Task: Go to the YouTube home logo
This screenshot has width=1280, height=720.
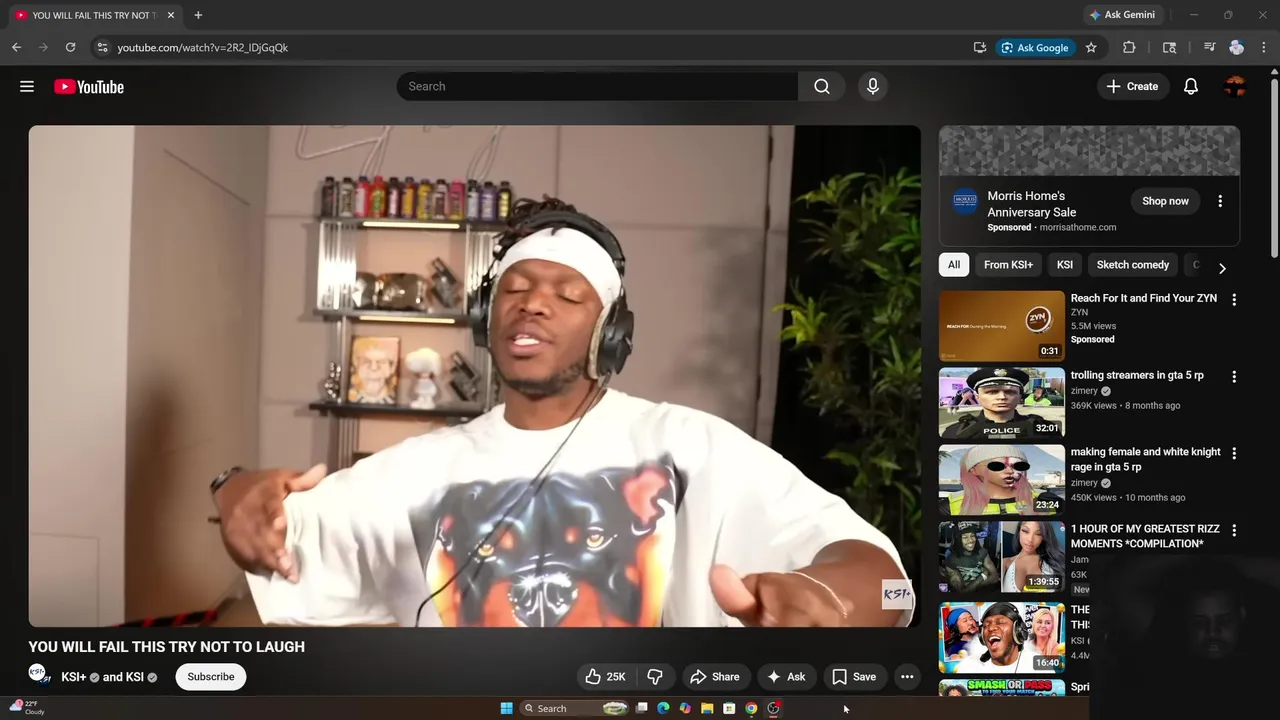Action: [89, 87]
